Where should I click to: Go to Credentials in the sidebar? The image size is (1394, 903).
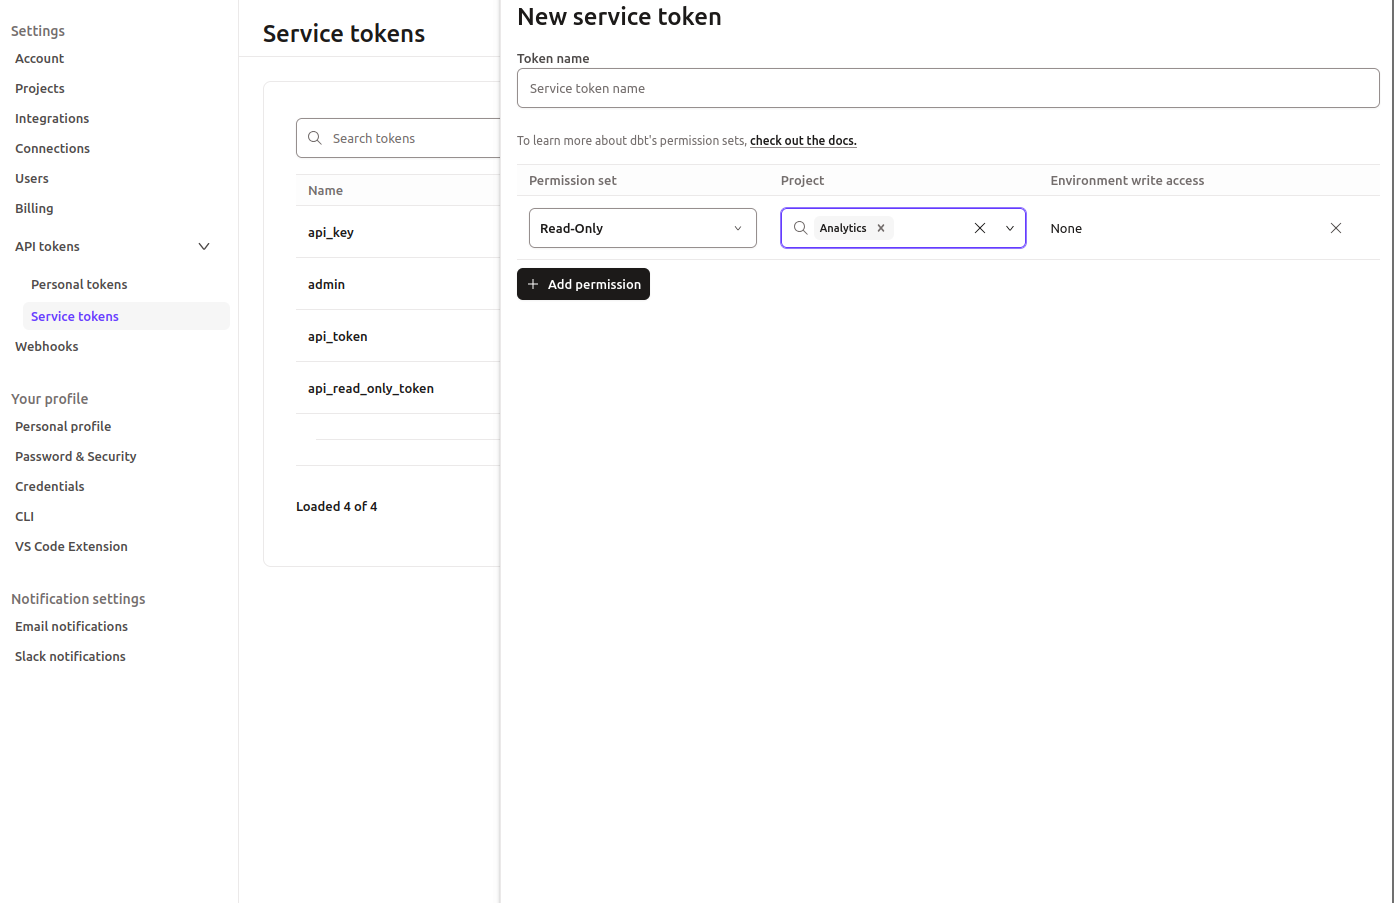pyautogui.click(x=49, y=486)
